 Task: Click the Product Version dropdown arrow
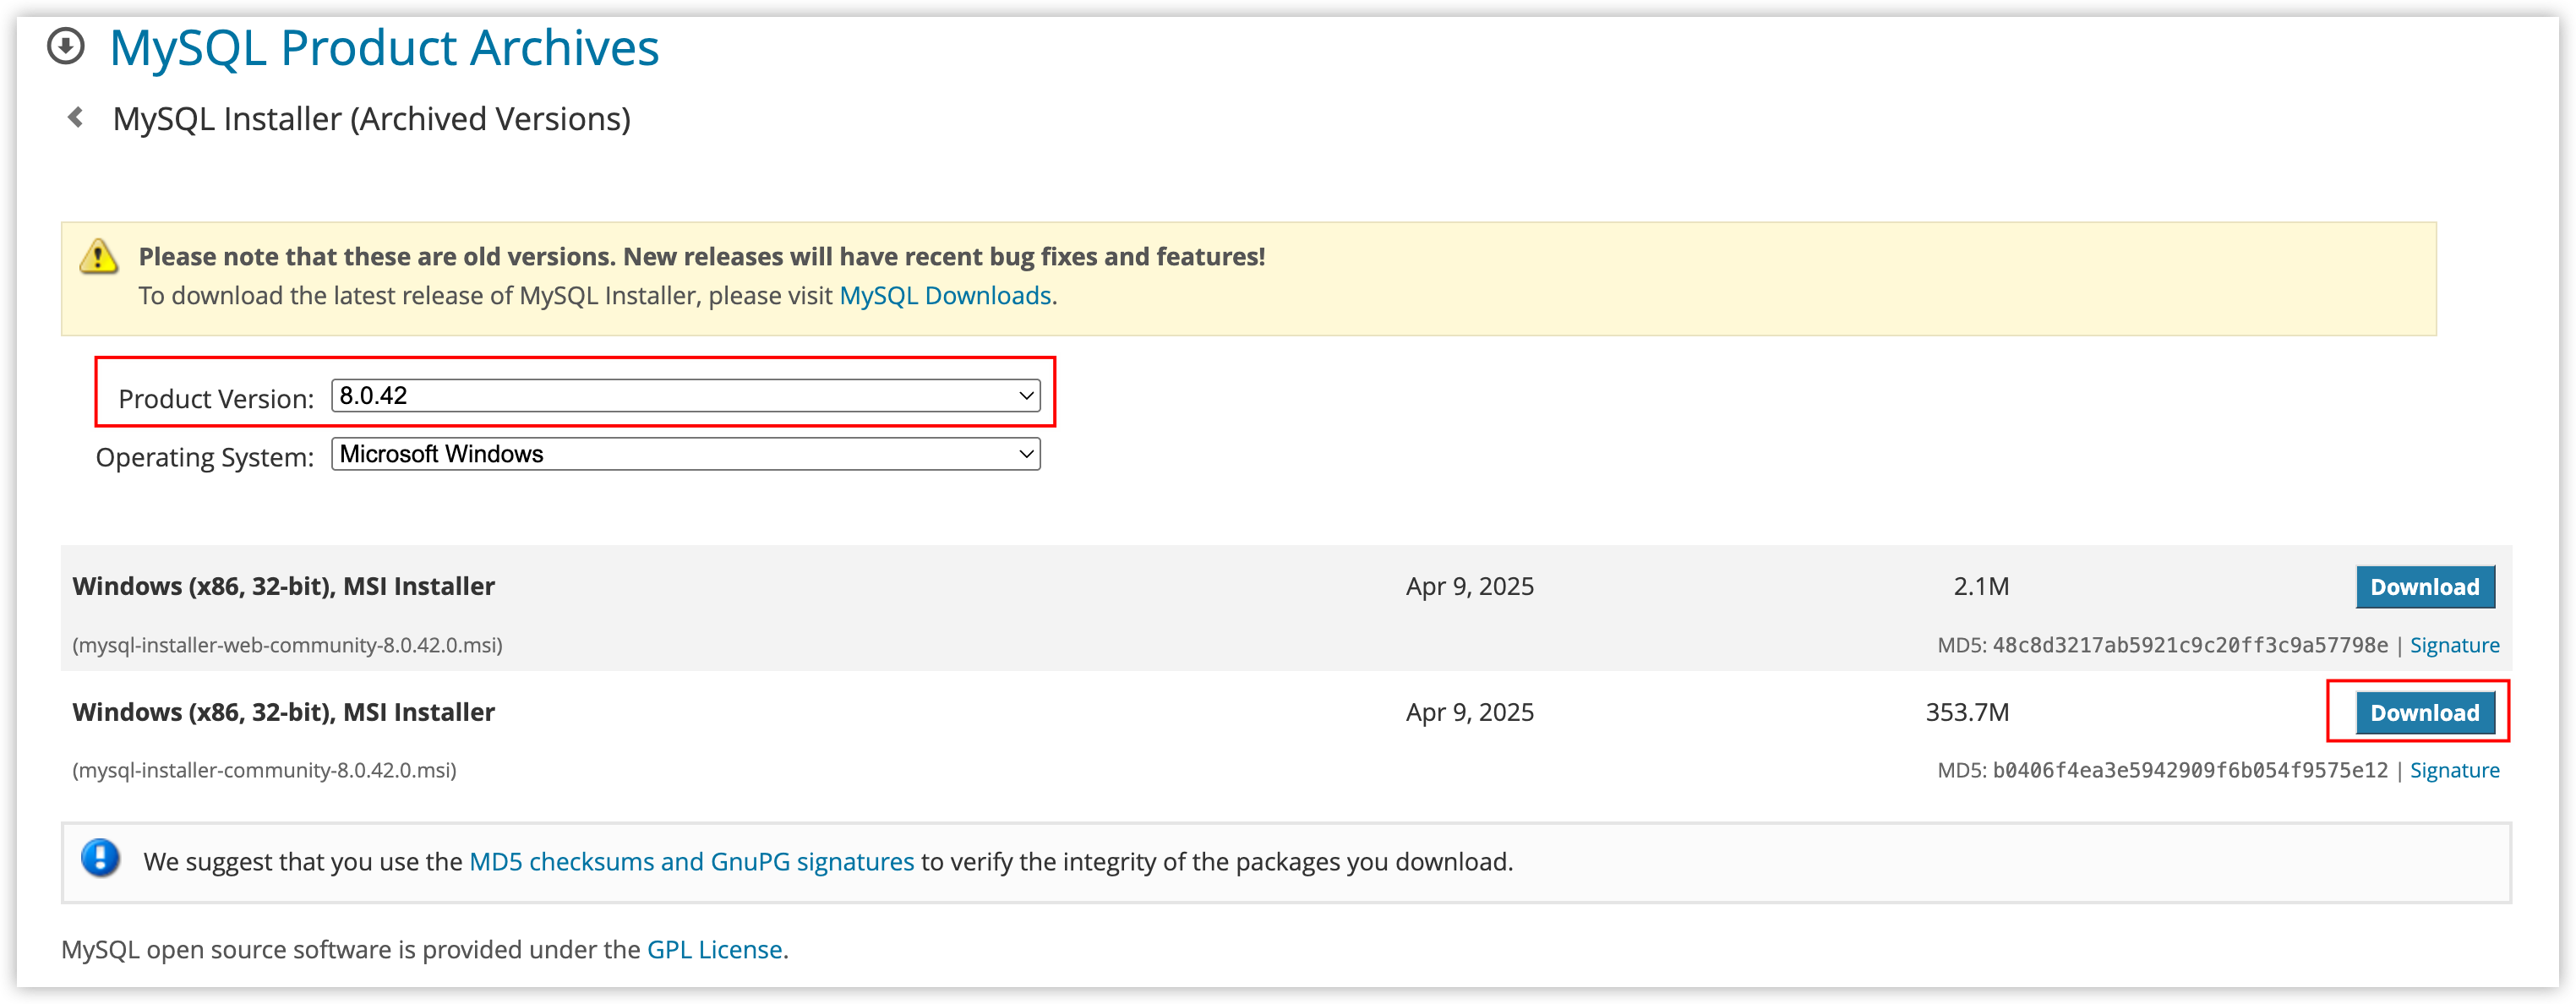point(1026,396)
